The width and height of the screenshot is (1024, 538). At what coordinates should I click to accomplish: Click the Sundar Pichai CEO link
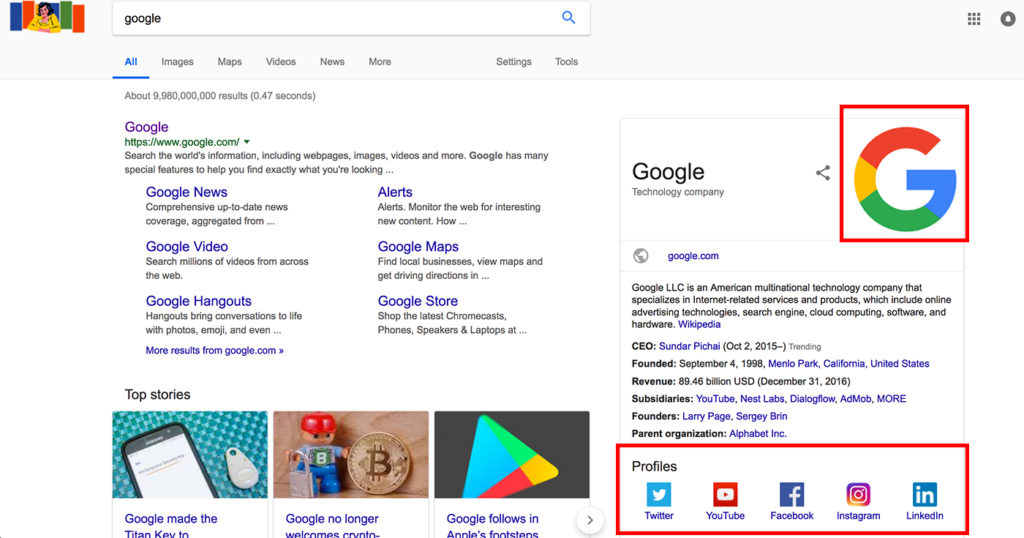[x=689, y=346]
